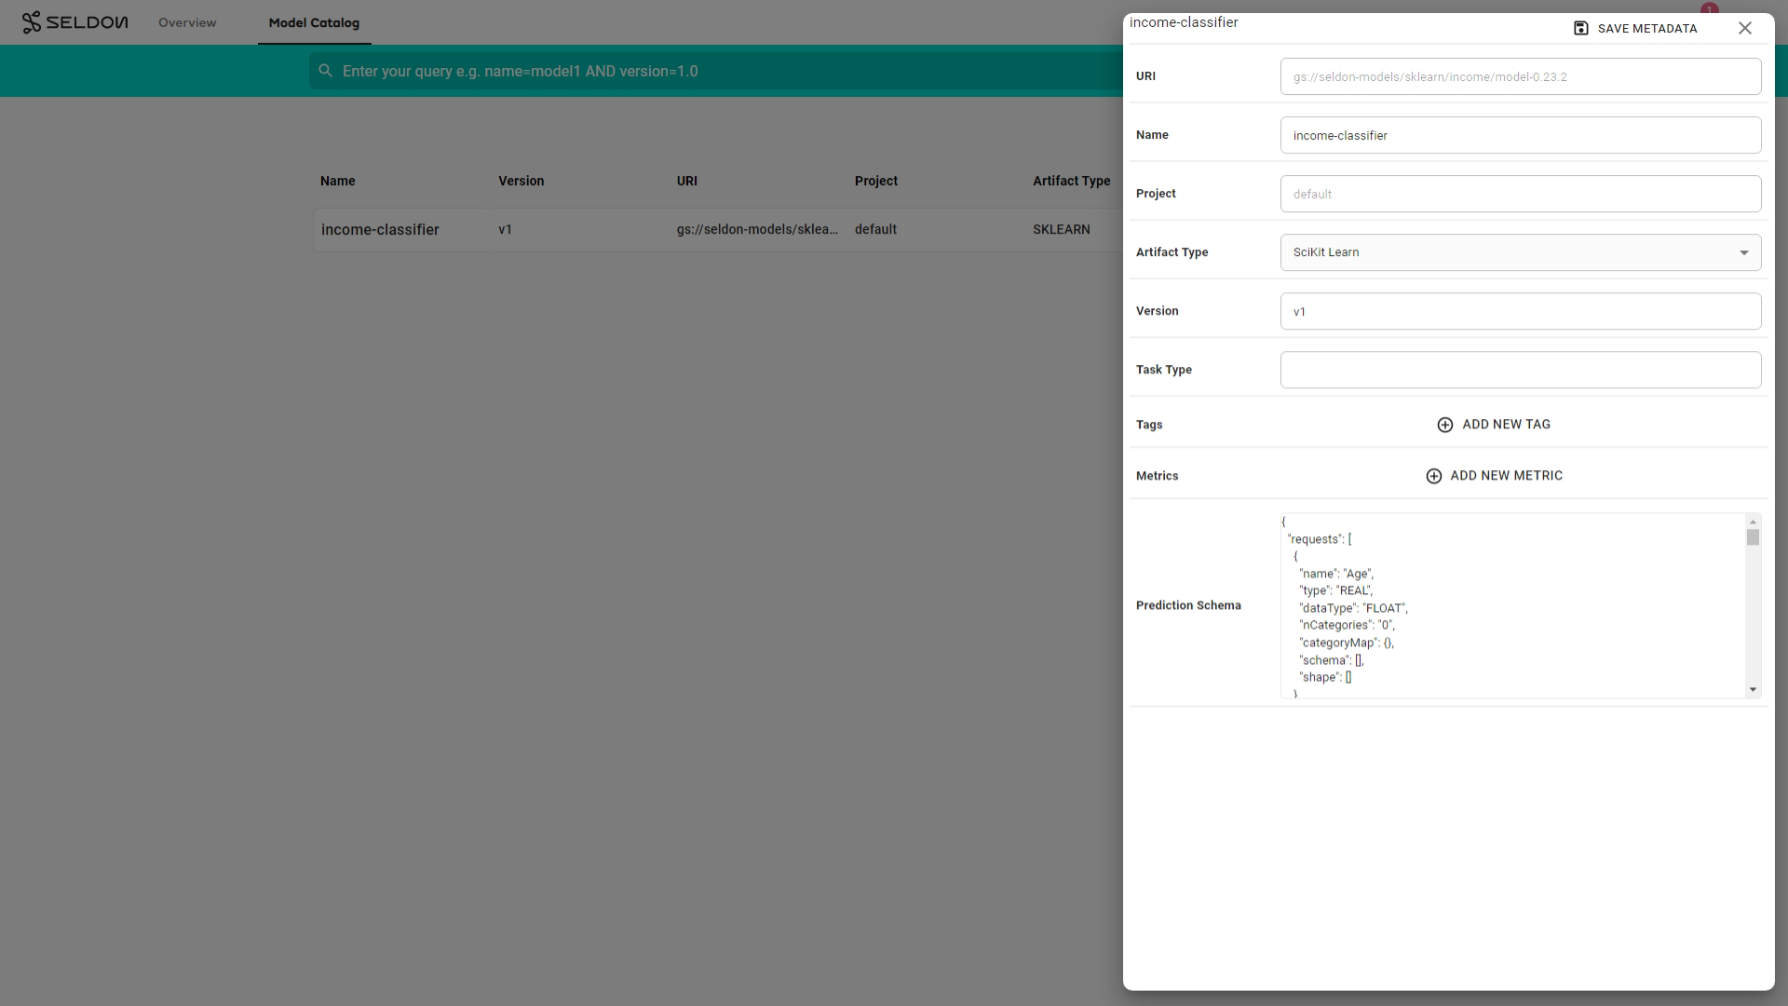Click the Tags label
The width and height of the screenshot is (1788, 1006).
pos(1149,425)
